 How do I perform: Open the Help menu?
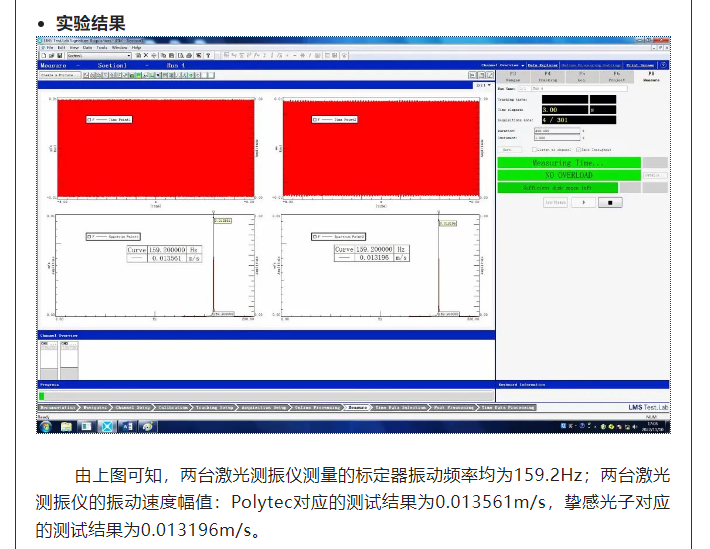137,48
